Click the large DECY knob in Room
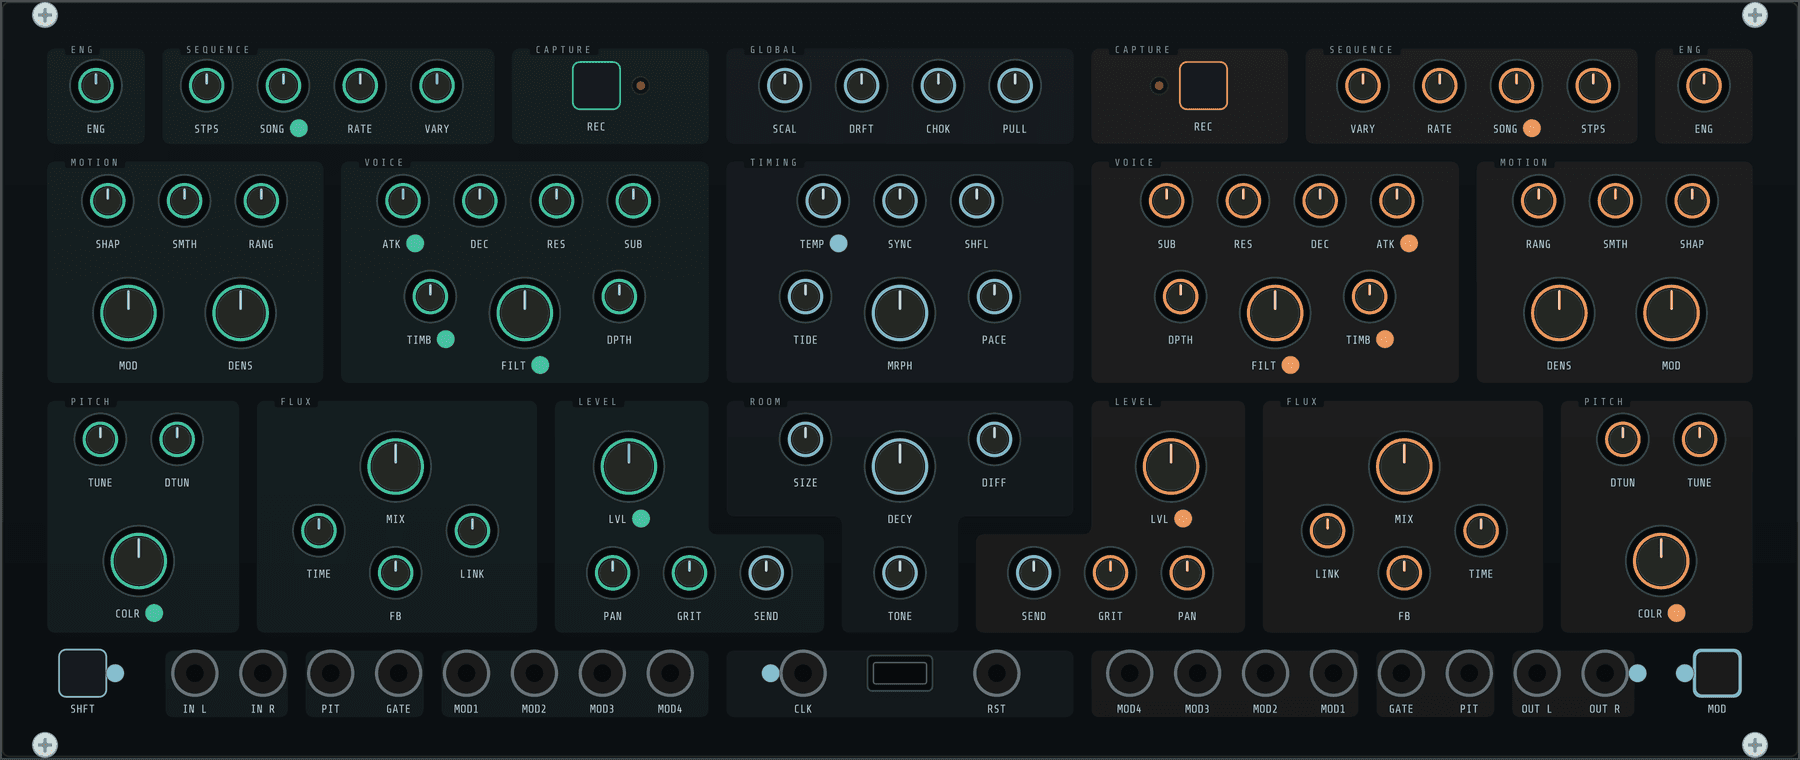Screen dimensions: 1800x760 click(x=900, y=467)
